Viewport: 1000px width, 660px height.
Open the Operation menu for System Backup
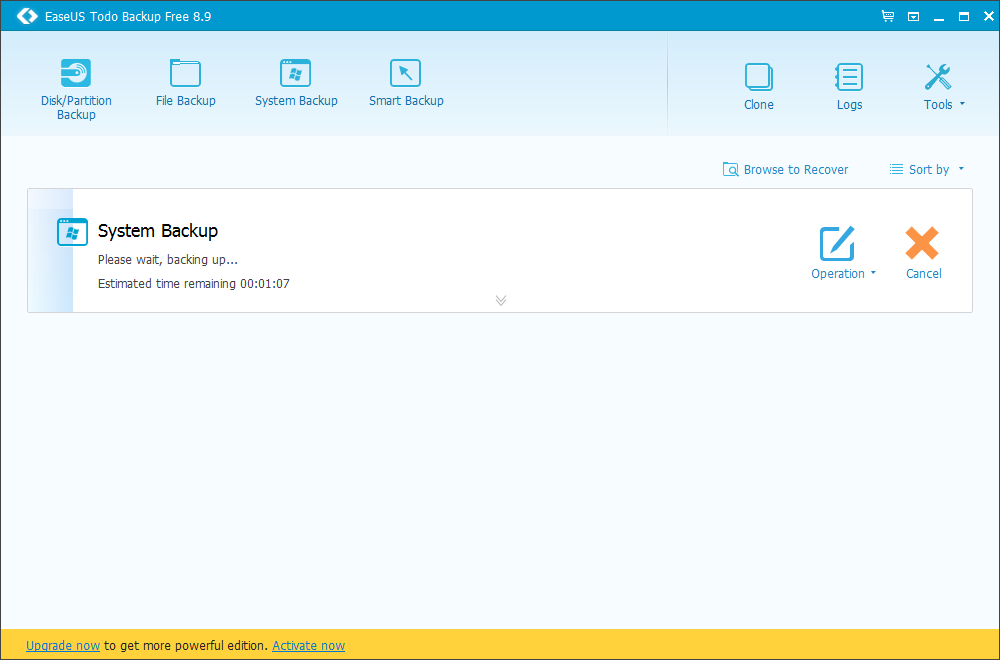tap(843, 253)
